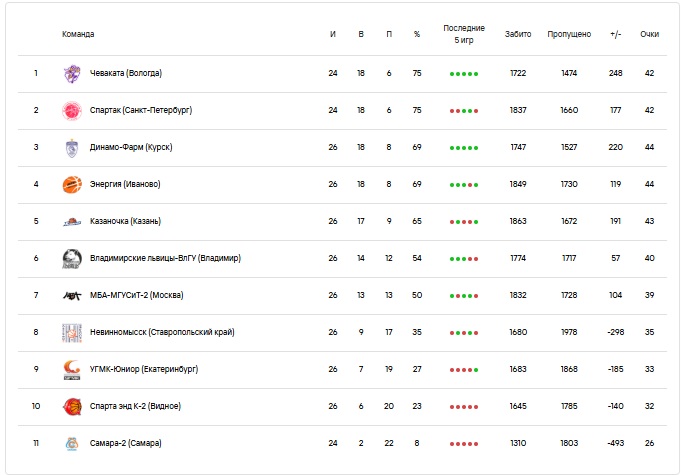Click the Пропущено column header
682x475 pixels.
click(569, 34)
